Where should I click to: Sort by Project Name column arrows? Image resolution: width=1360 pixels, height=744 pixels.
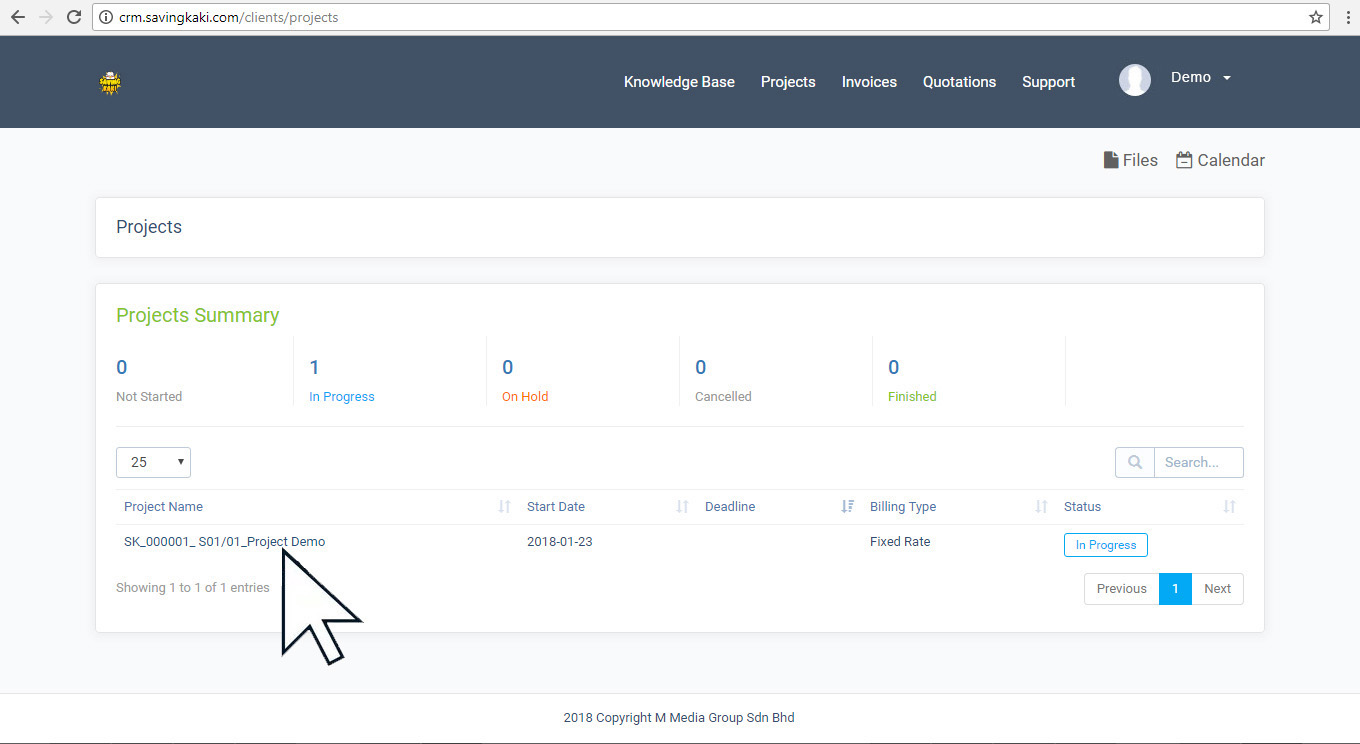pos(505,507)
